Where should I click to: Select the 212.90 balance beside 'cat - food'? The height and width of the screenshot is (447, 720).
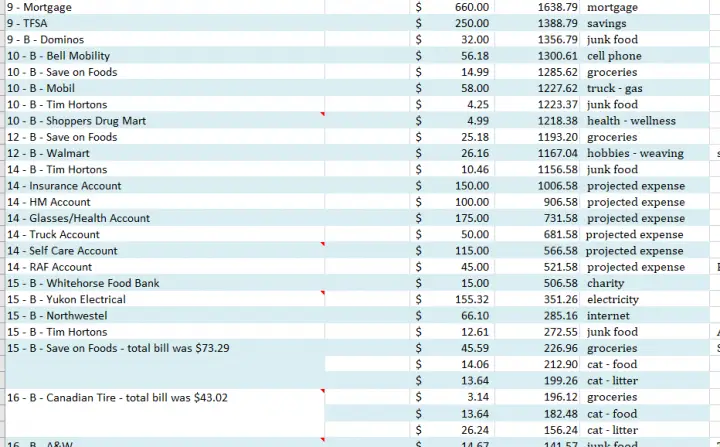coord(537,364)
